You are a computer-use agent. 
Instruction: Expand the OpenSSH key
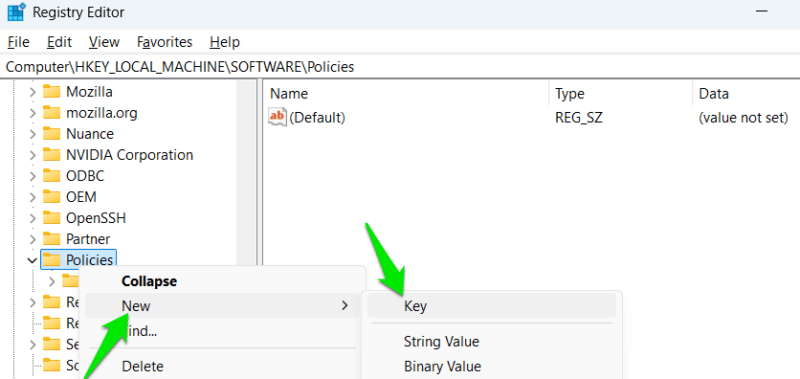click(32, 218)
